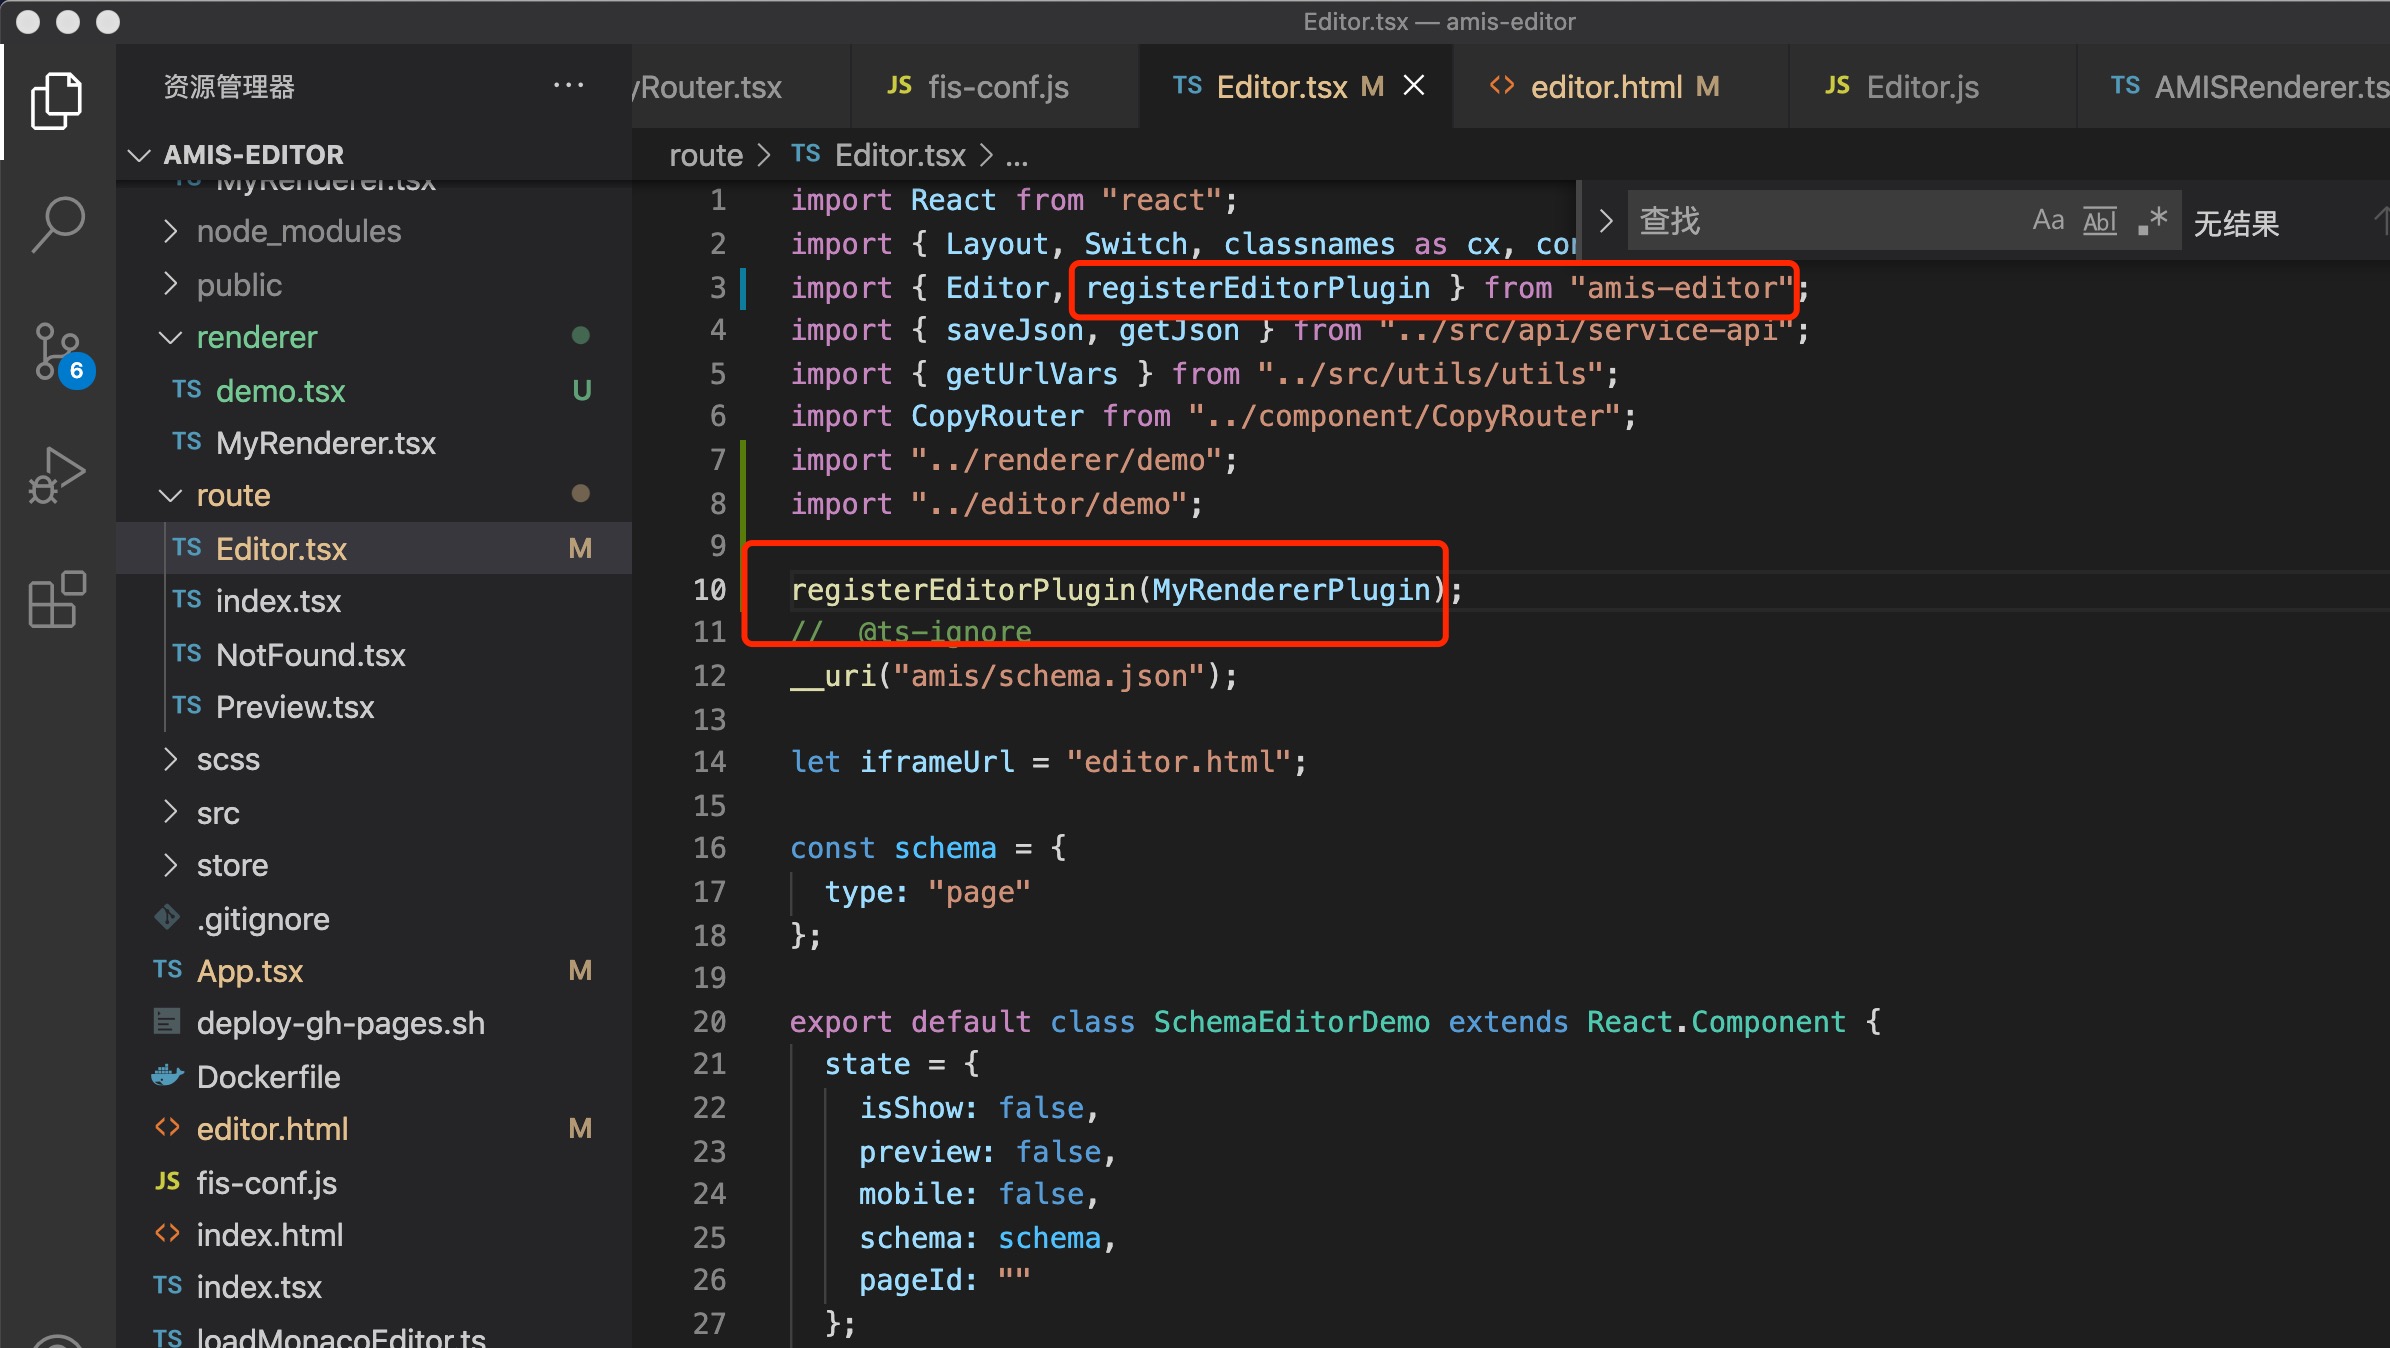Open deploy-gh-pages.sh file

[x=374, y=1024]
